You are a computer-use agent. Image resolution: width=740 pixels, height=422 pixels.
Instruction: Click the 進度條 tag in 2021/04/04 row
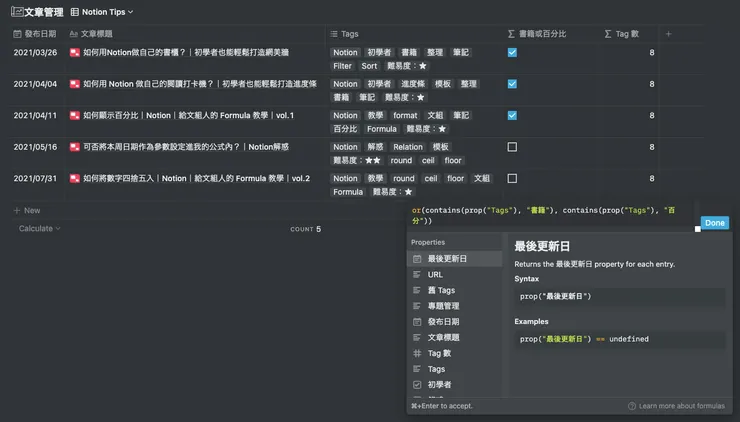413,84
